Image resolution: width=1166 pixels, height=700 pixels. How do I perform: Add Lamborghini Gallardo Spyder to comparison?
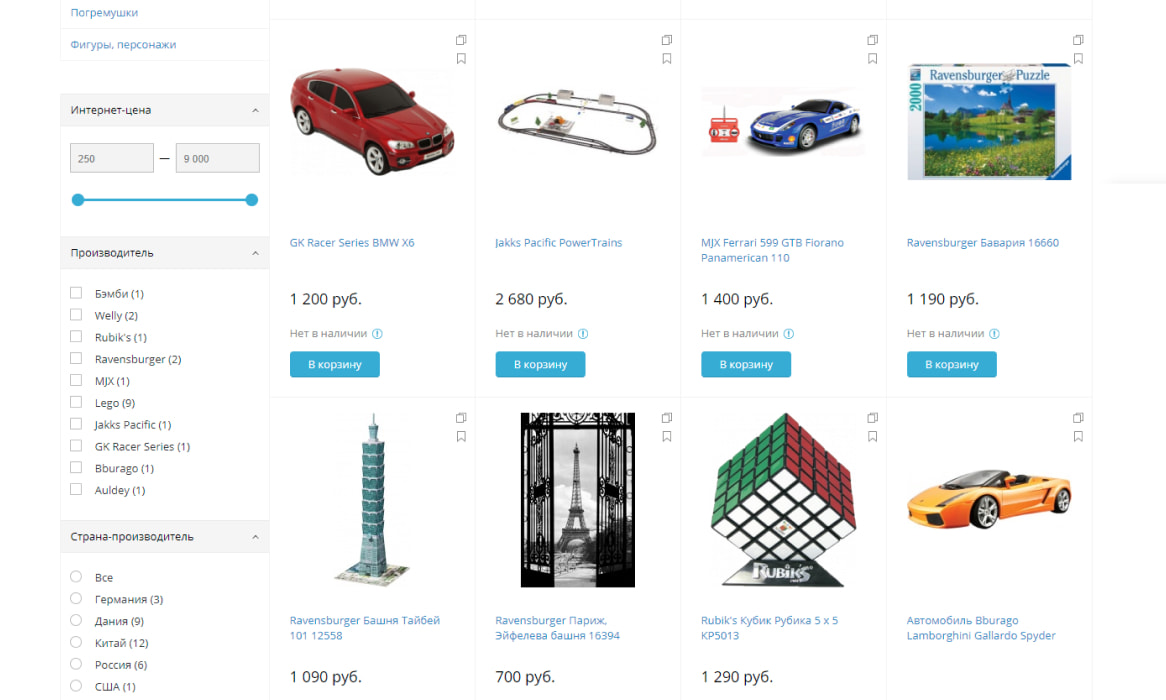(x=1078, y=417)
